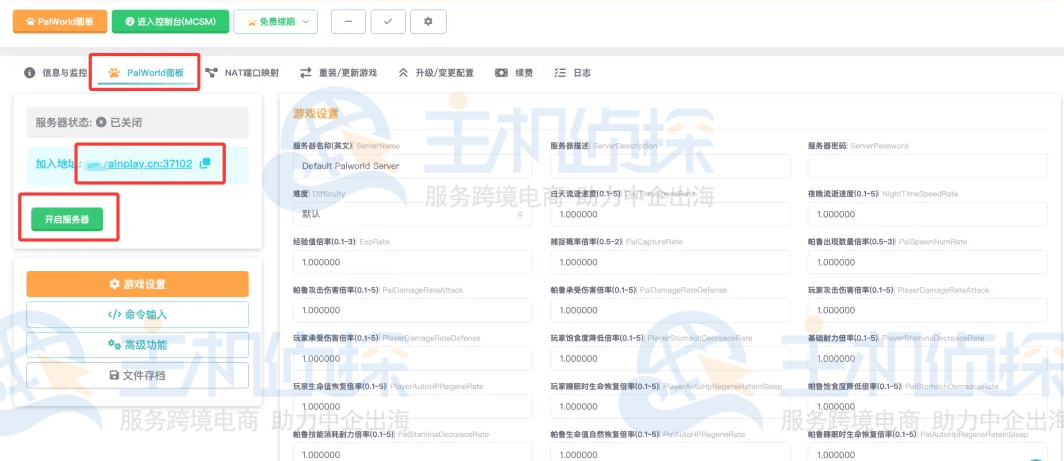This screenshot has height=461, width=1064.
Task: Click the PalDamageRateAttack input field
Action: [413, 310]
